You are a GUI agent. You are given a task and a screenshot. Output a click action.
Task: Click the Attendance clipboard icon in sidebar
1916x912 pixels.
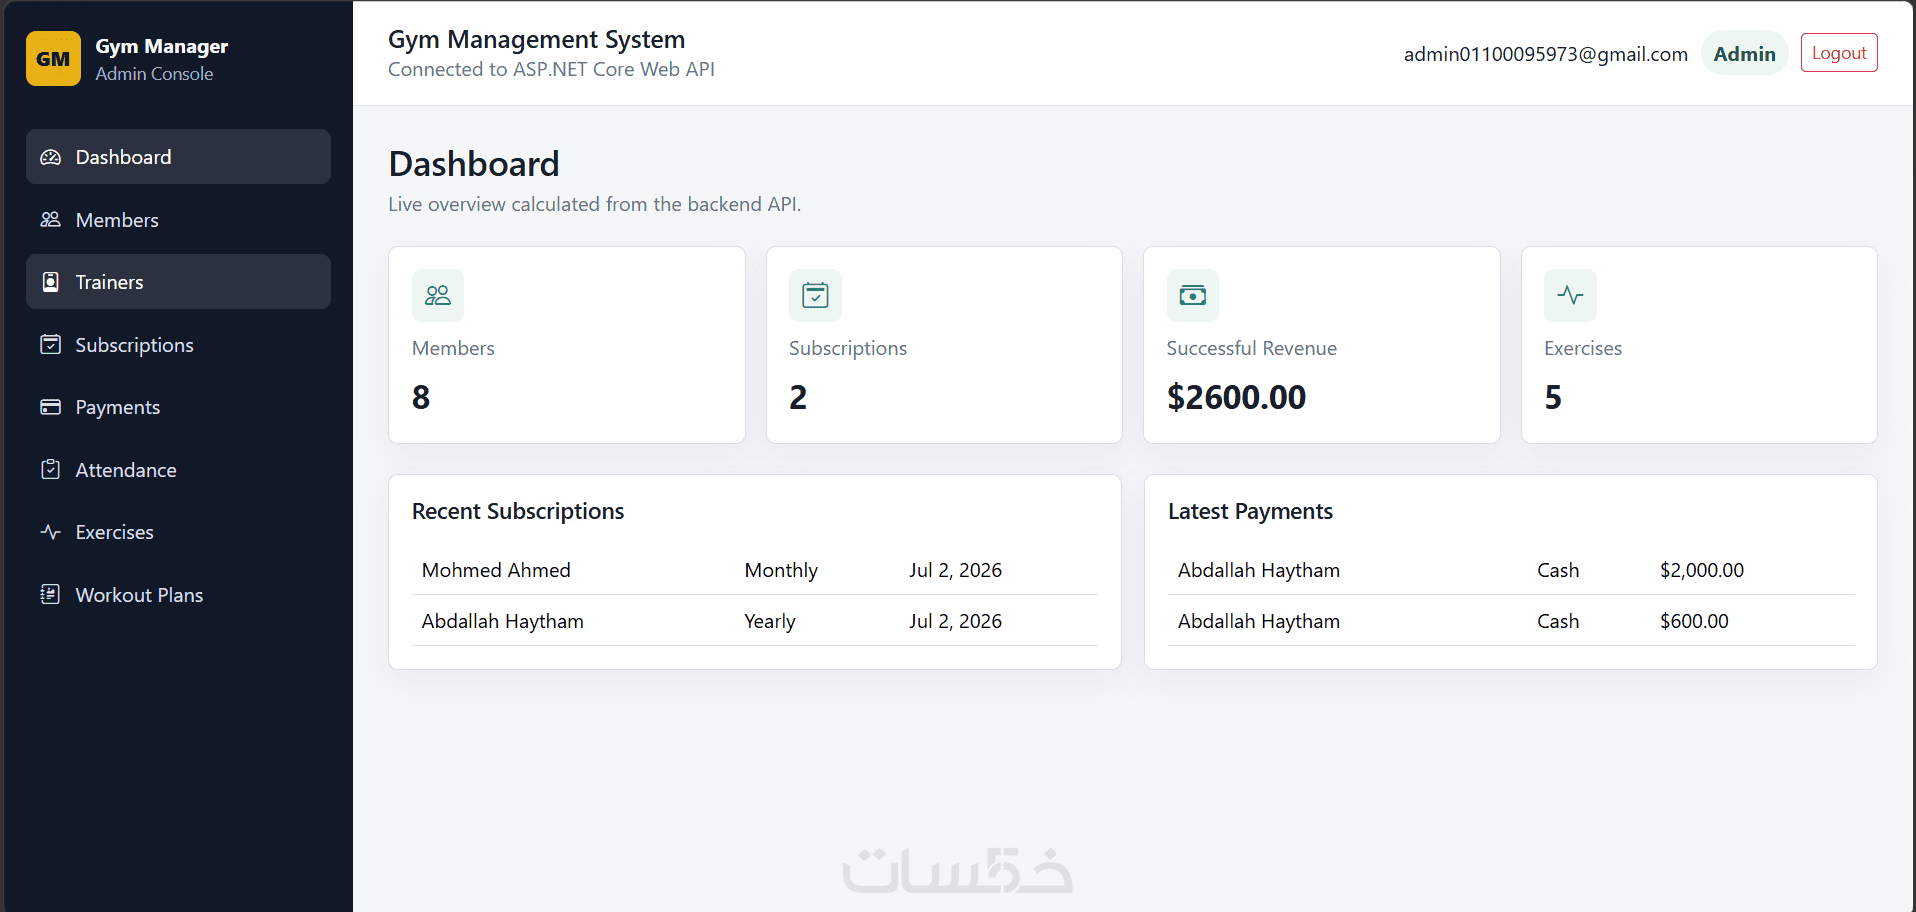pyautogui.click(x=50, y=469)
